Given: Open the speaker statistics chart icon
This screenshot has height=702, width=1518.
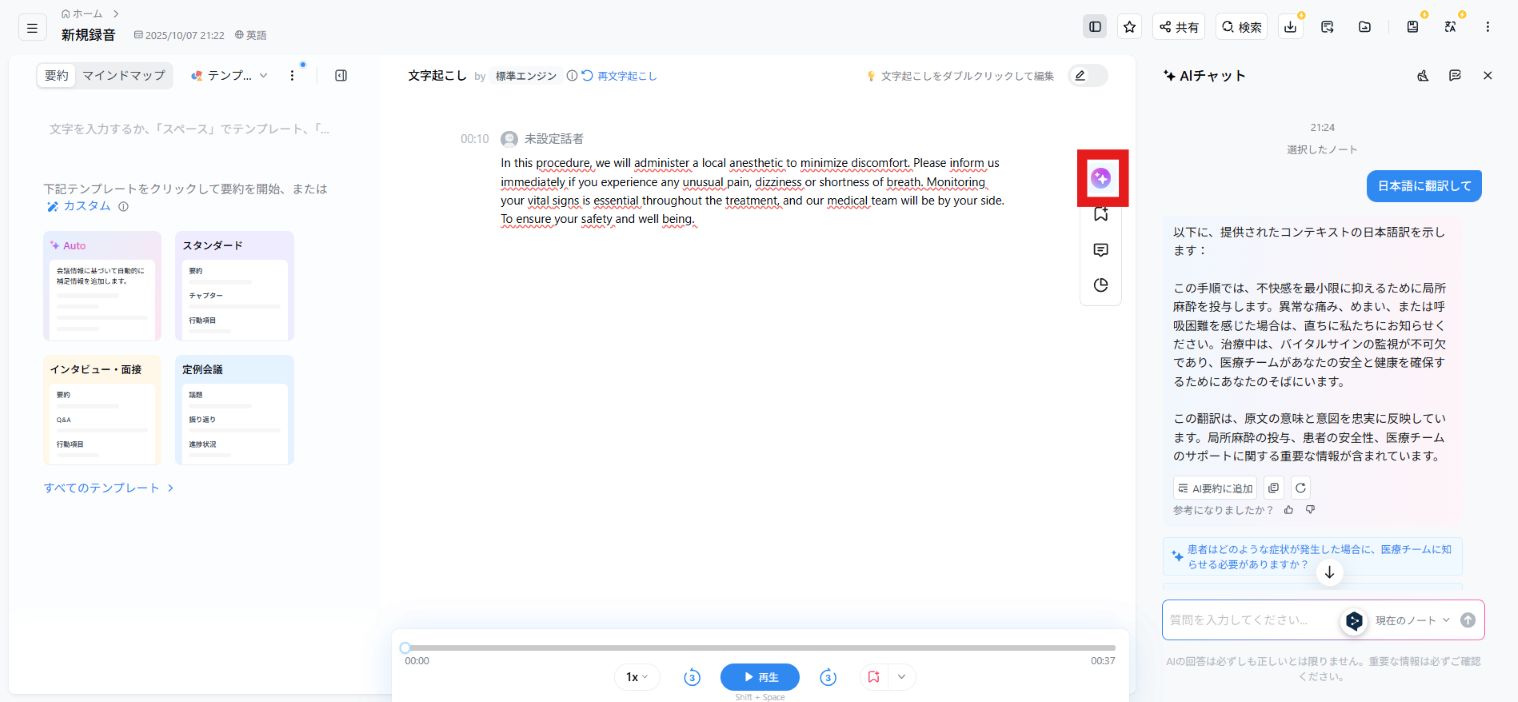Looking at the screenshot, I should click(1101, 285).
